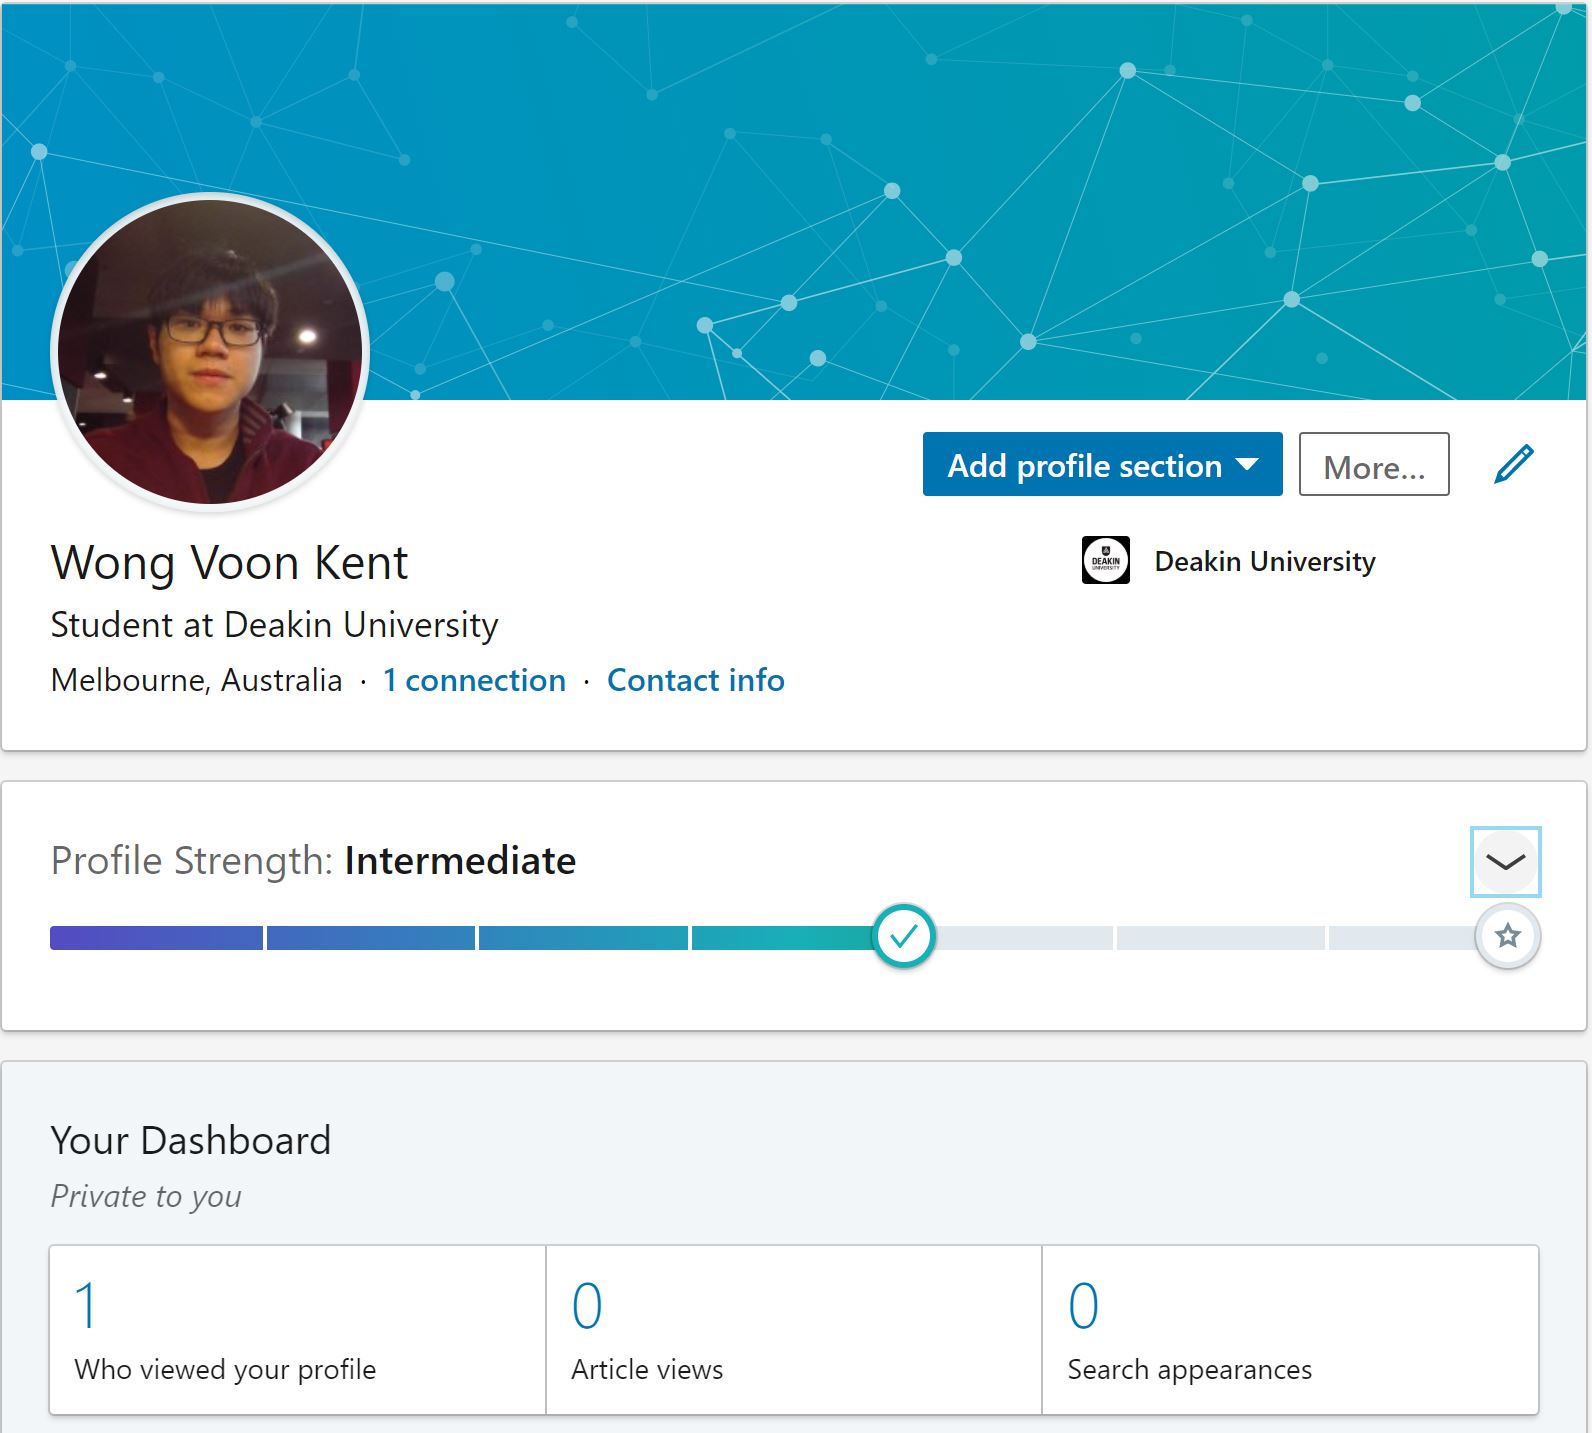The image size is (1592, 1433).
Task: Click the pencil edit profile icon
Action: click(1513, 464)
